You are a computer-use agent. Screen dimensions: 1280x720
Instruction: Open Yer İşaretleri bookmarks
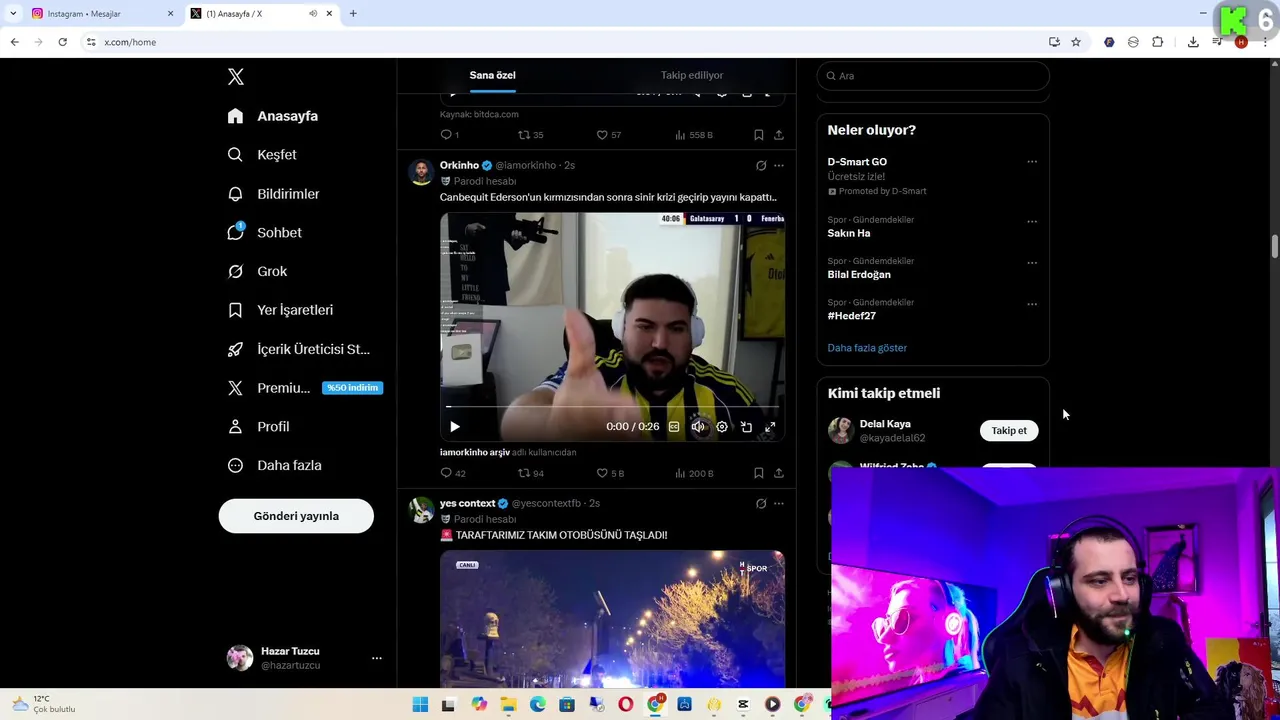280,310
